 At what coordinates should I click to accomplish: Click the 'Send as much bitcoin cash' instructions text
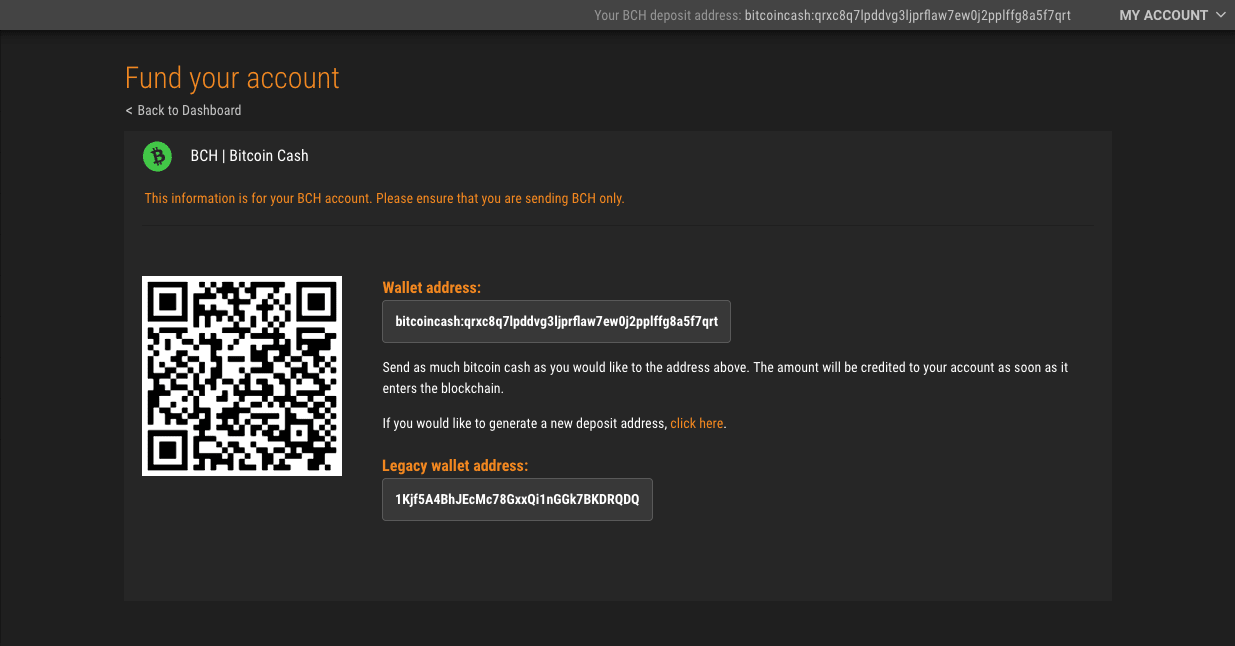tap(726, 377)
